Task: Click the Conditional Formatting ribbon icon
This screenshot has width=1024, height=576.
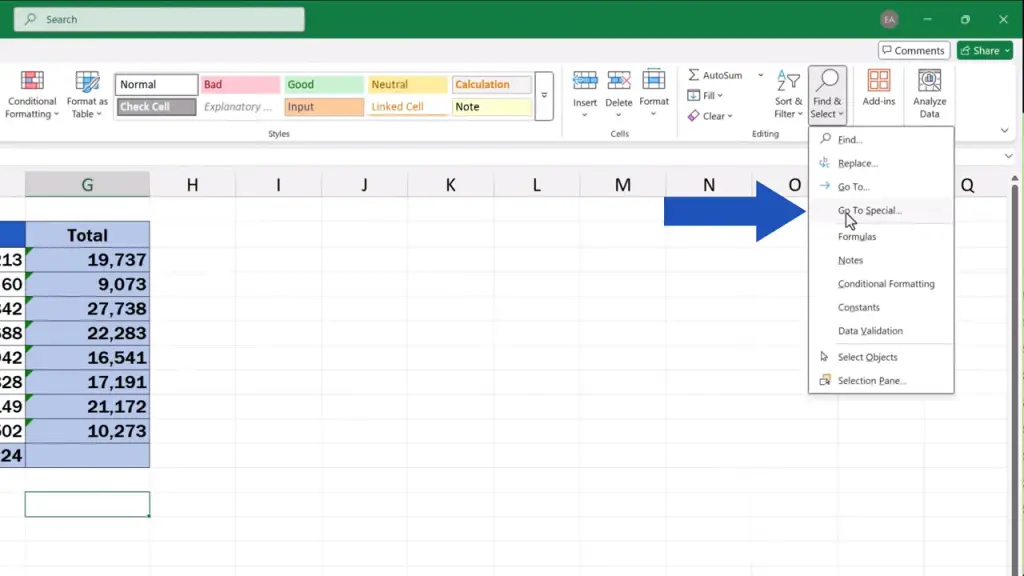Action: (x=32, y=82)
